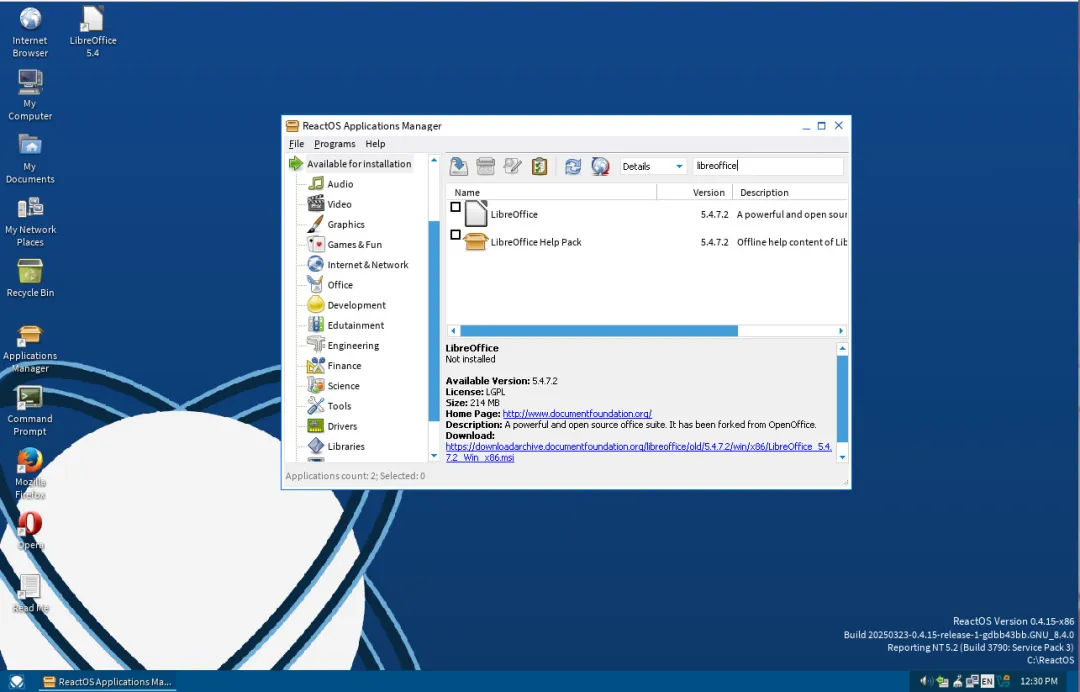The height and width of the screenshot is (692, 1080).
Task: Click the Read Me desktop icon
Action: (30, 594)
